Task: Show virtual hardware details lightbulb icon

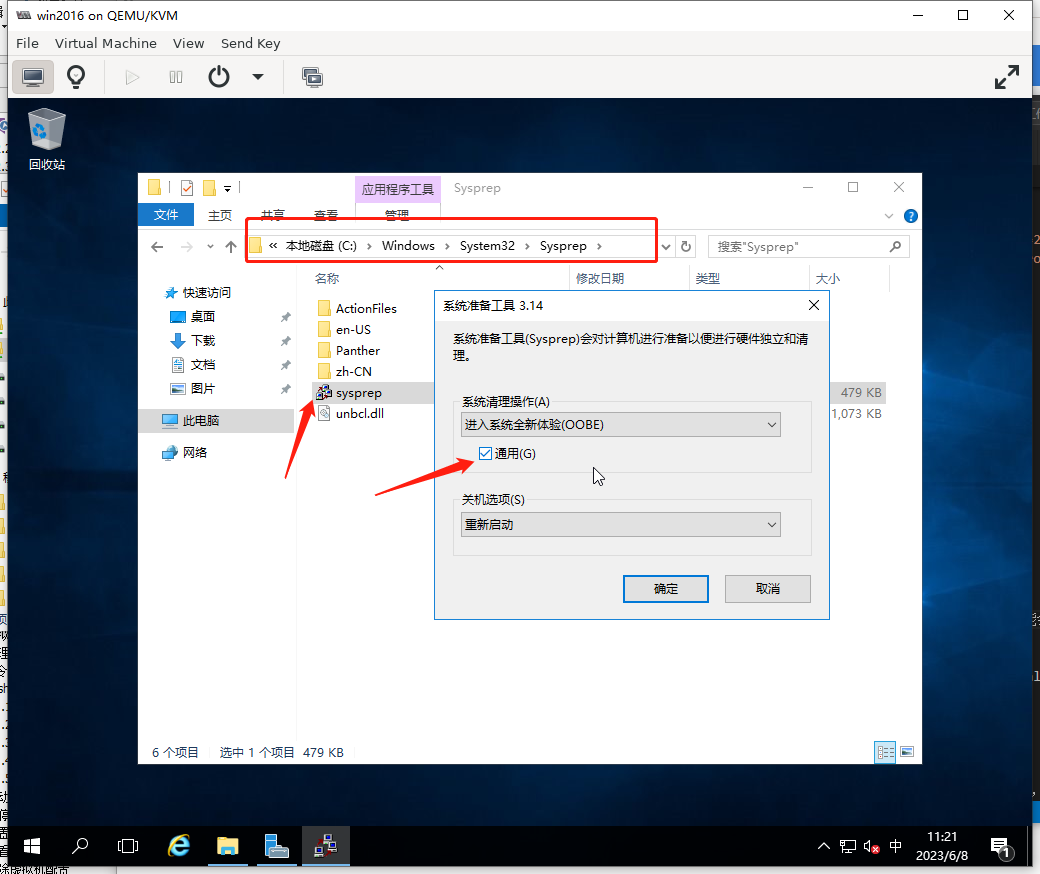Action: pos(75,77)
